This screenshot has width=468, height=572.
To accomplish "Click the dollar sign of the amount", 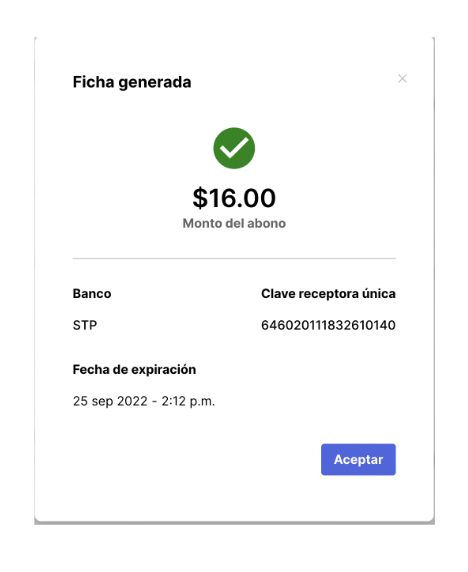I will click(200, 198).
